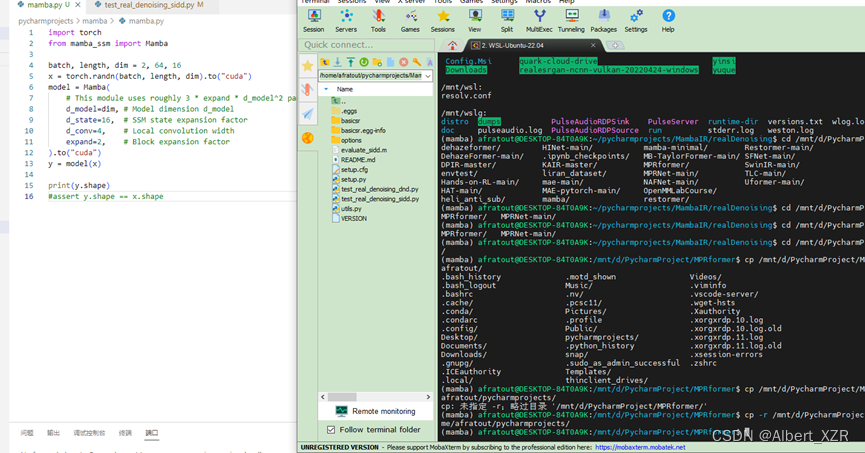Select the .eggs folder in file list
Viewport: 865px width, 453px height.
[345, 111]
